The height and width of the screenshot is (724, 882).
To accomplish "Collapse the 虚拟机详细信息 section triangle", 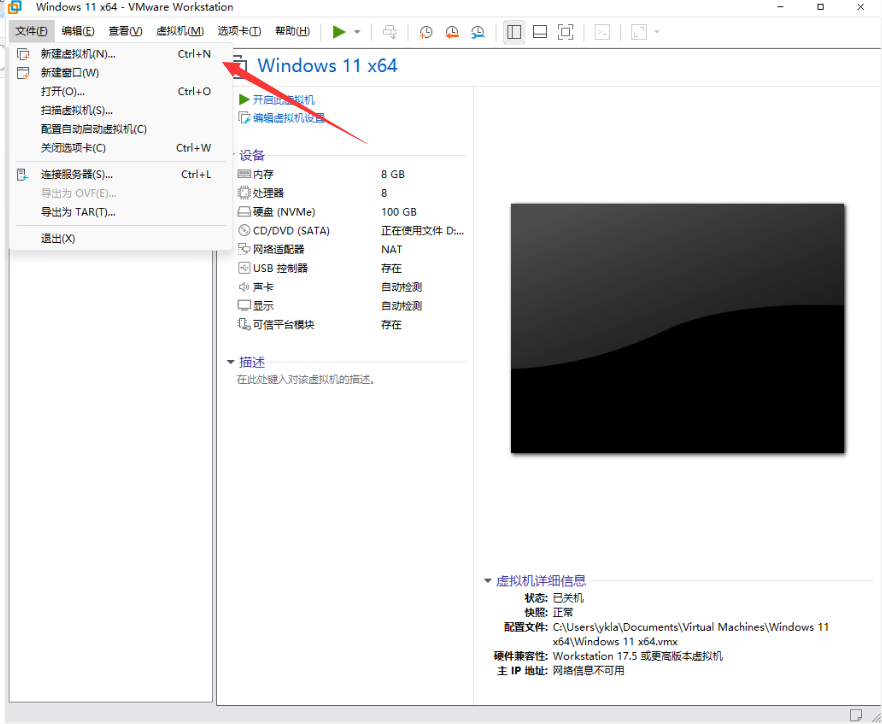I will point(488,581).
